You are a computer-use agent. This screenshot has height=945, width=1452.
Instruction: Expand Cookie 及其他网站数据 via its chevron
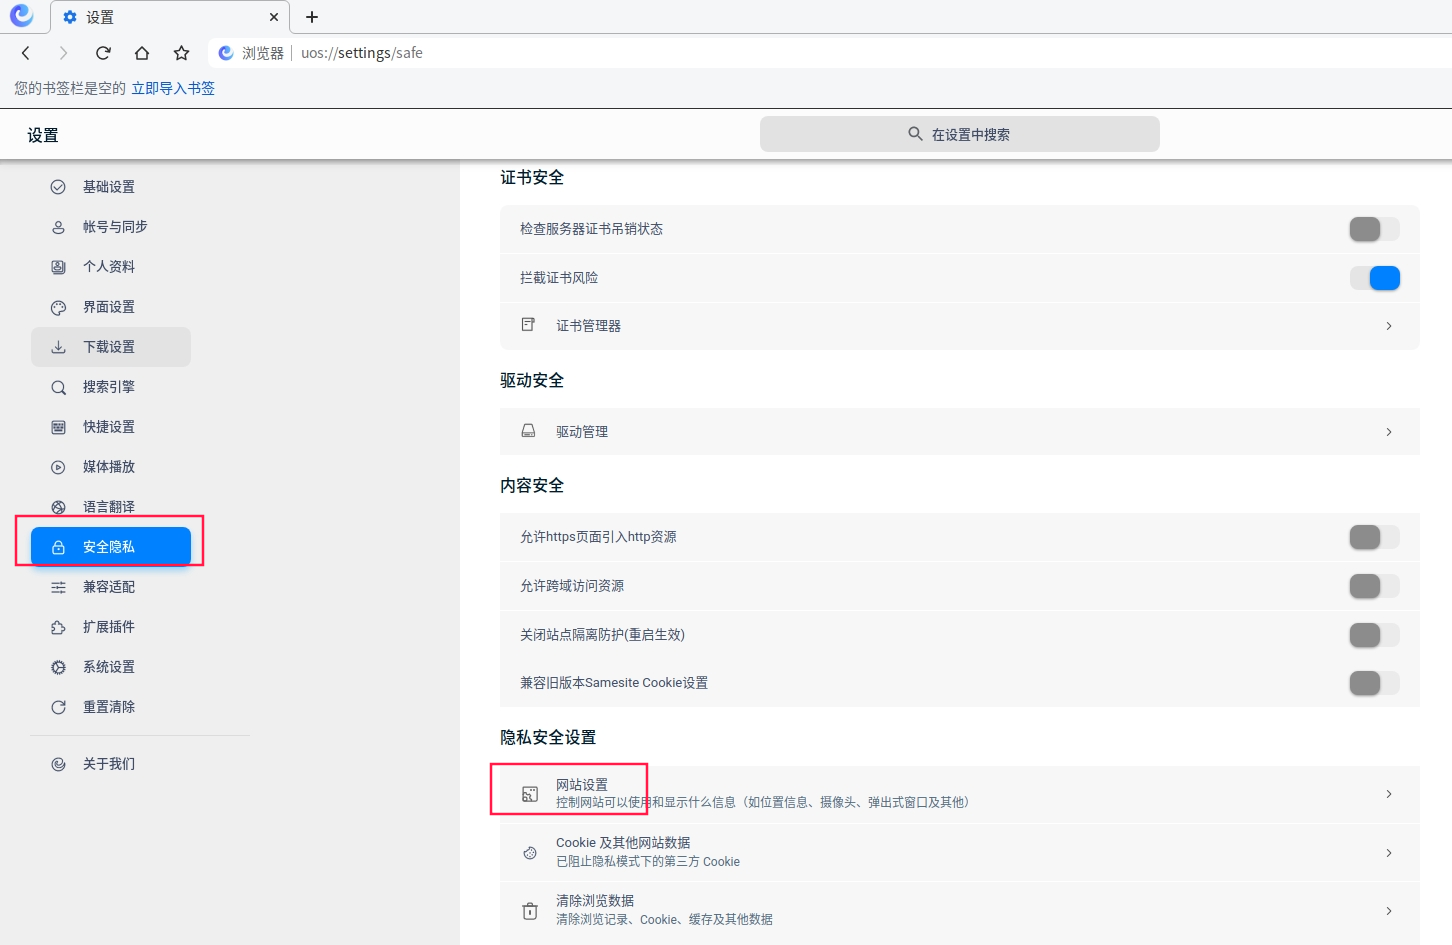[1389, 853]
